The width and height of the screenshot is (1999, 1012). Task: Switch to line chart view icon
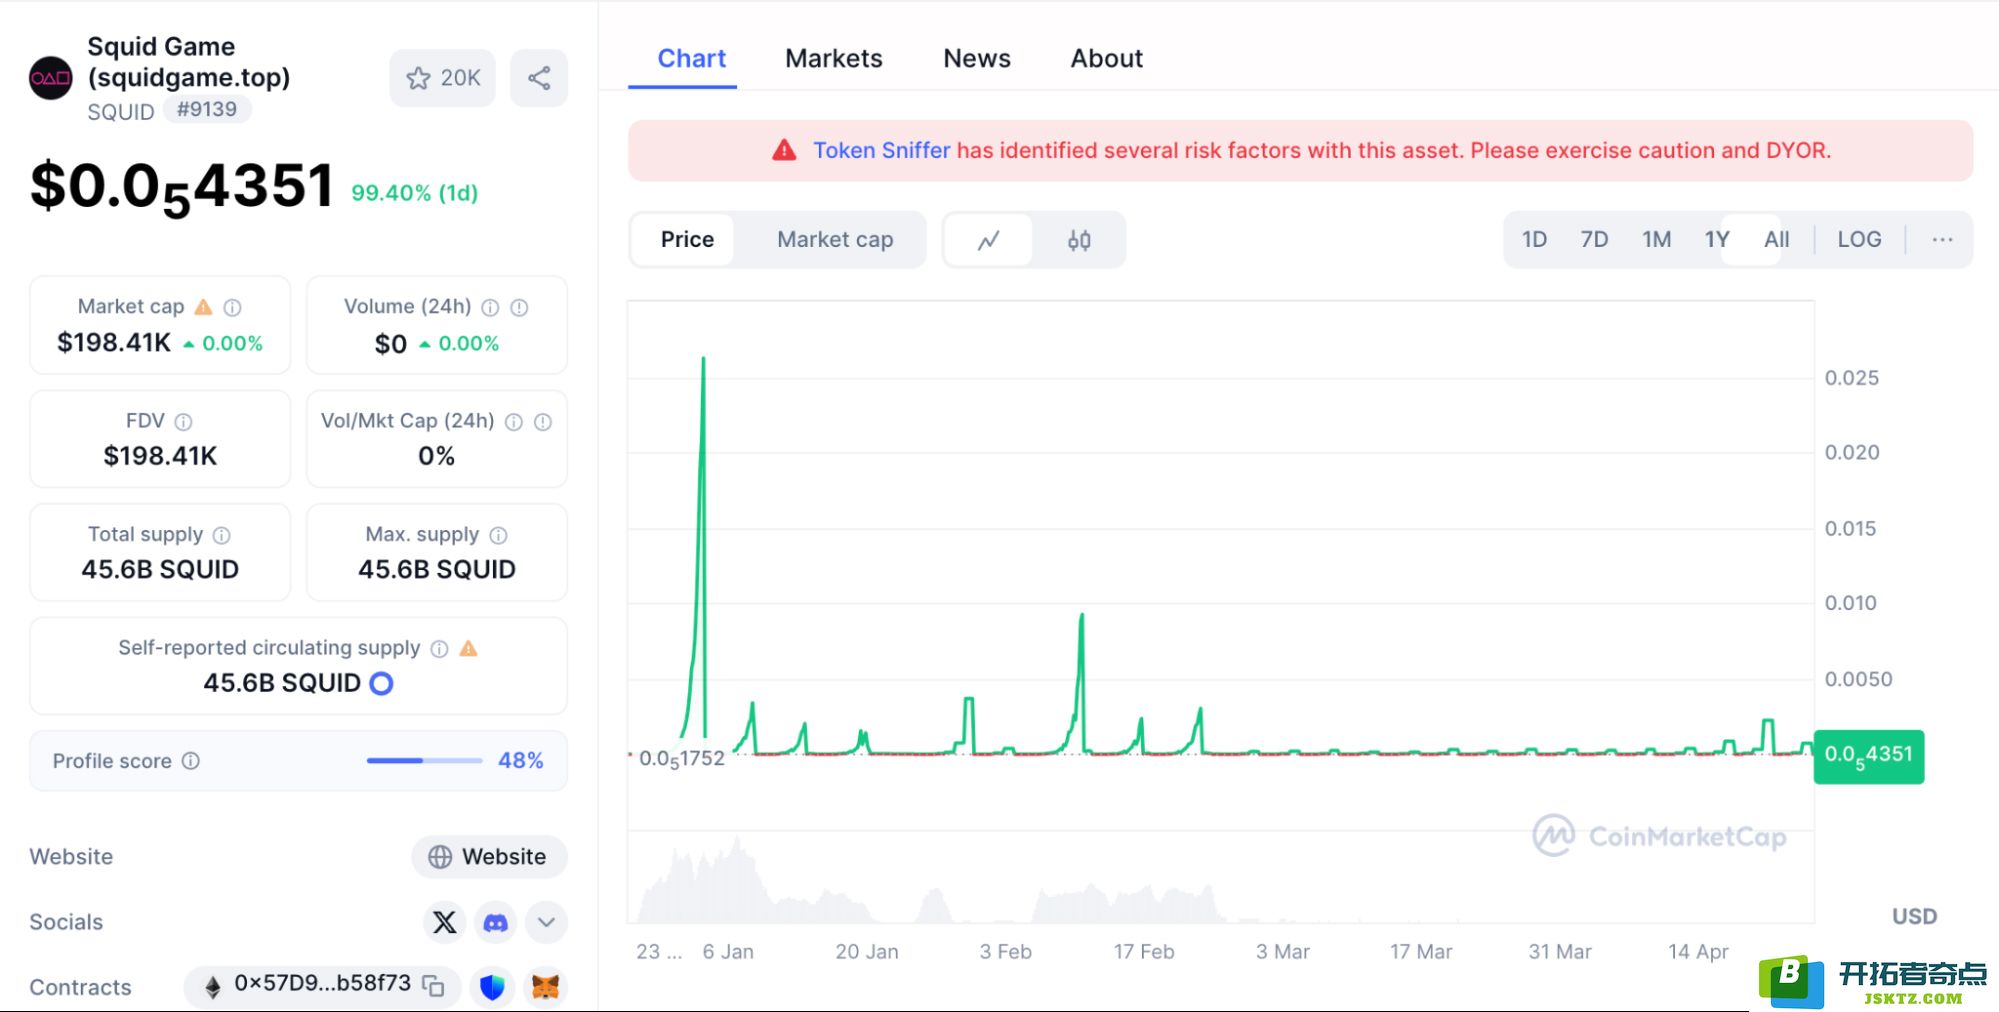point(988,240)
